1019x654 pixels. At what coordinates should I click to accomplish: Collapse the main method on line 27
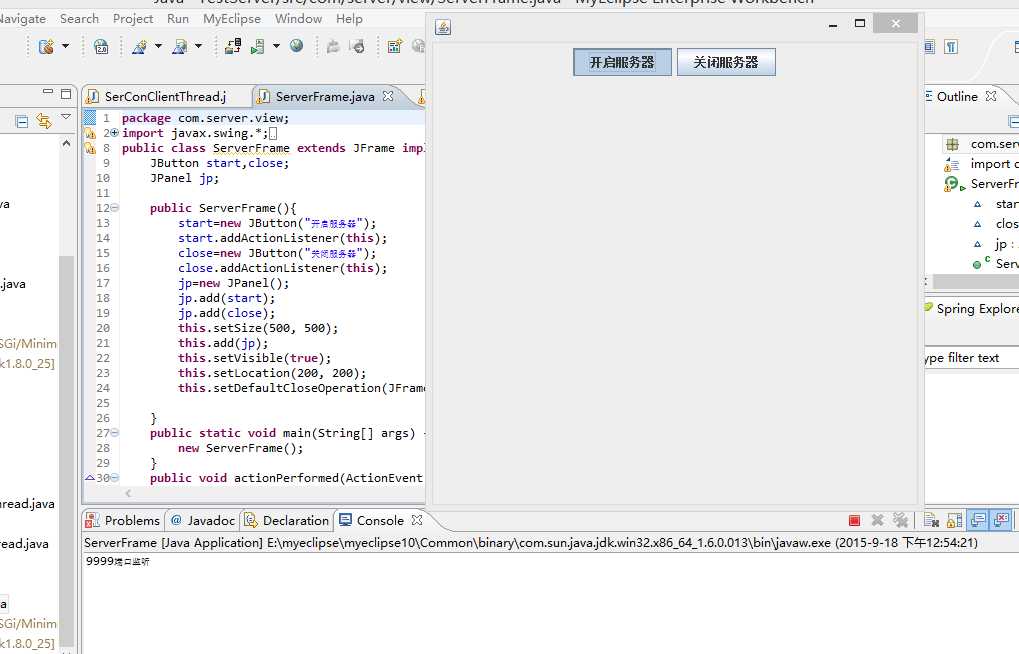(114, 433)
